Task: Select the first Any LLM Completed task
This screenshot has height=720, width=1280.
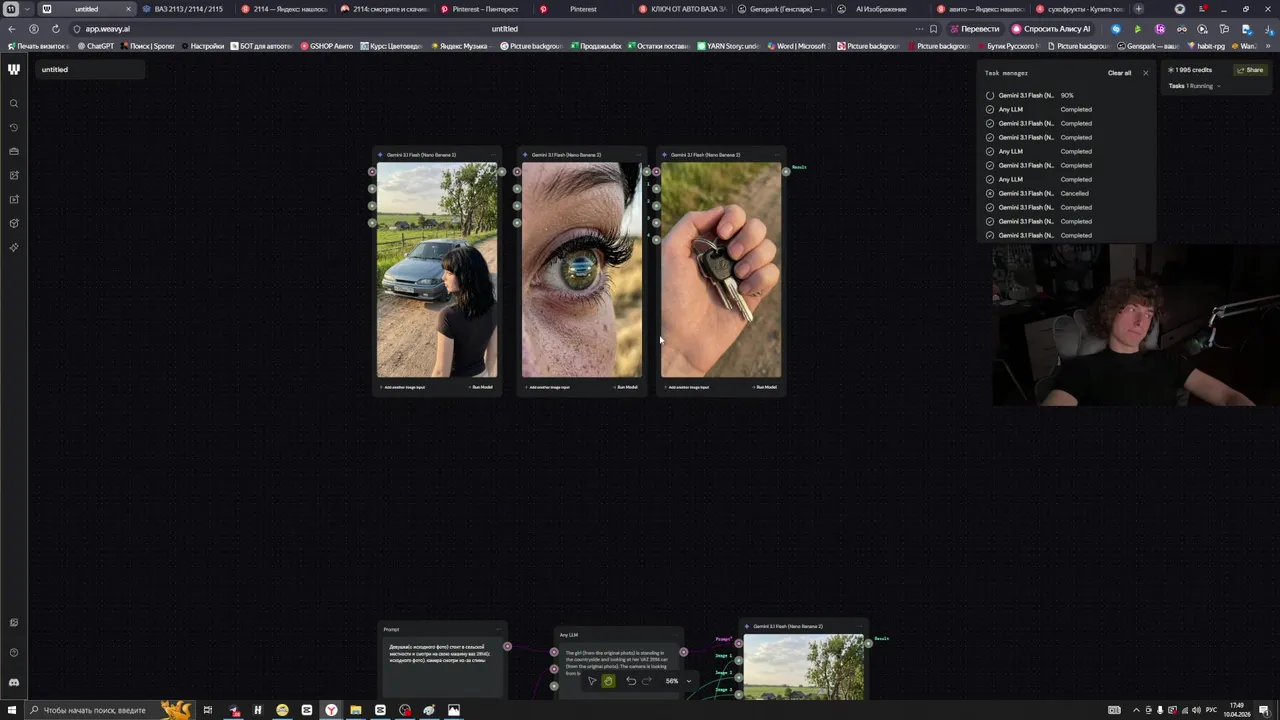Action: pyautogui.click(x=1066, y=109)
